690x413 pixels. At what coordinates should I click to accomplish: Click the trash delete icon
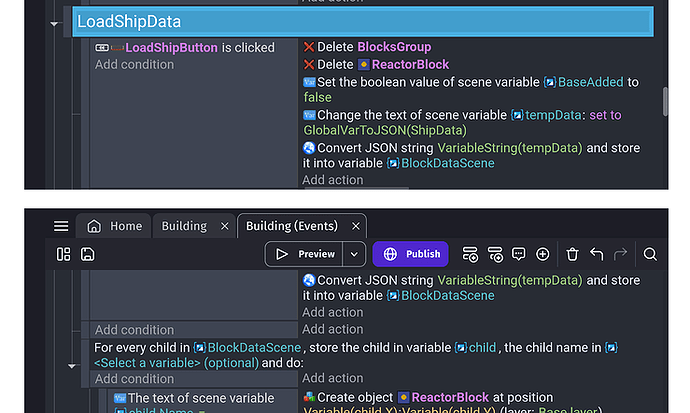[573, 254]
